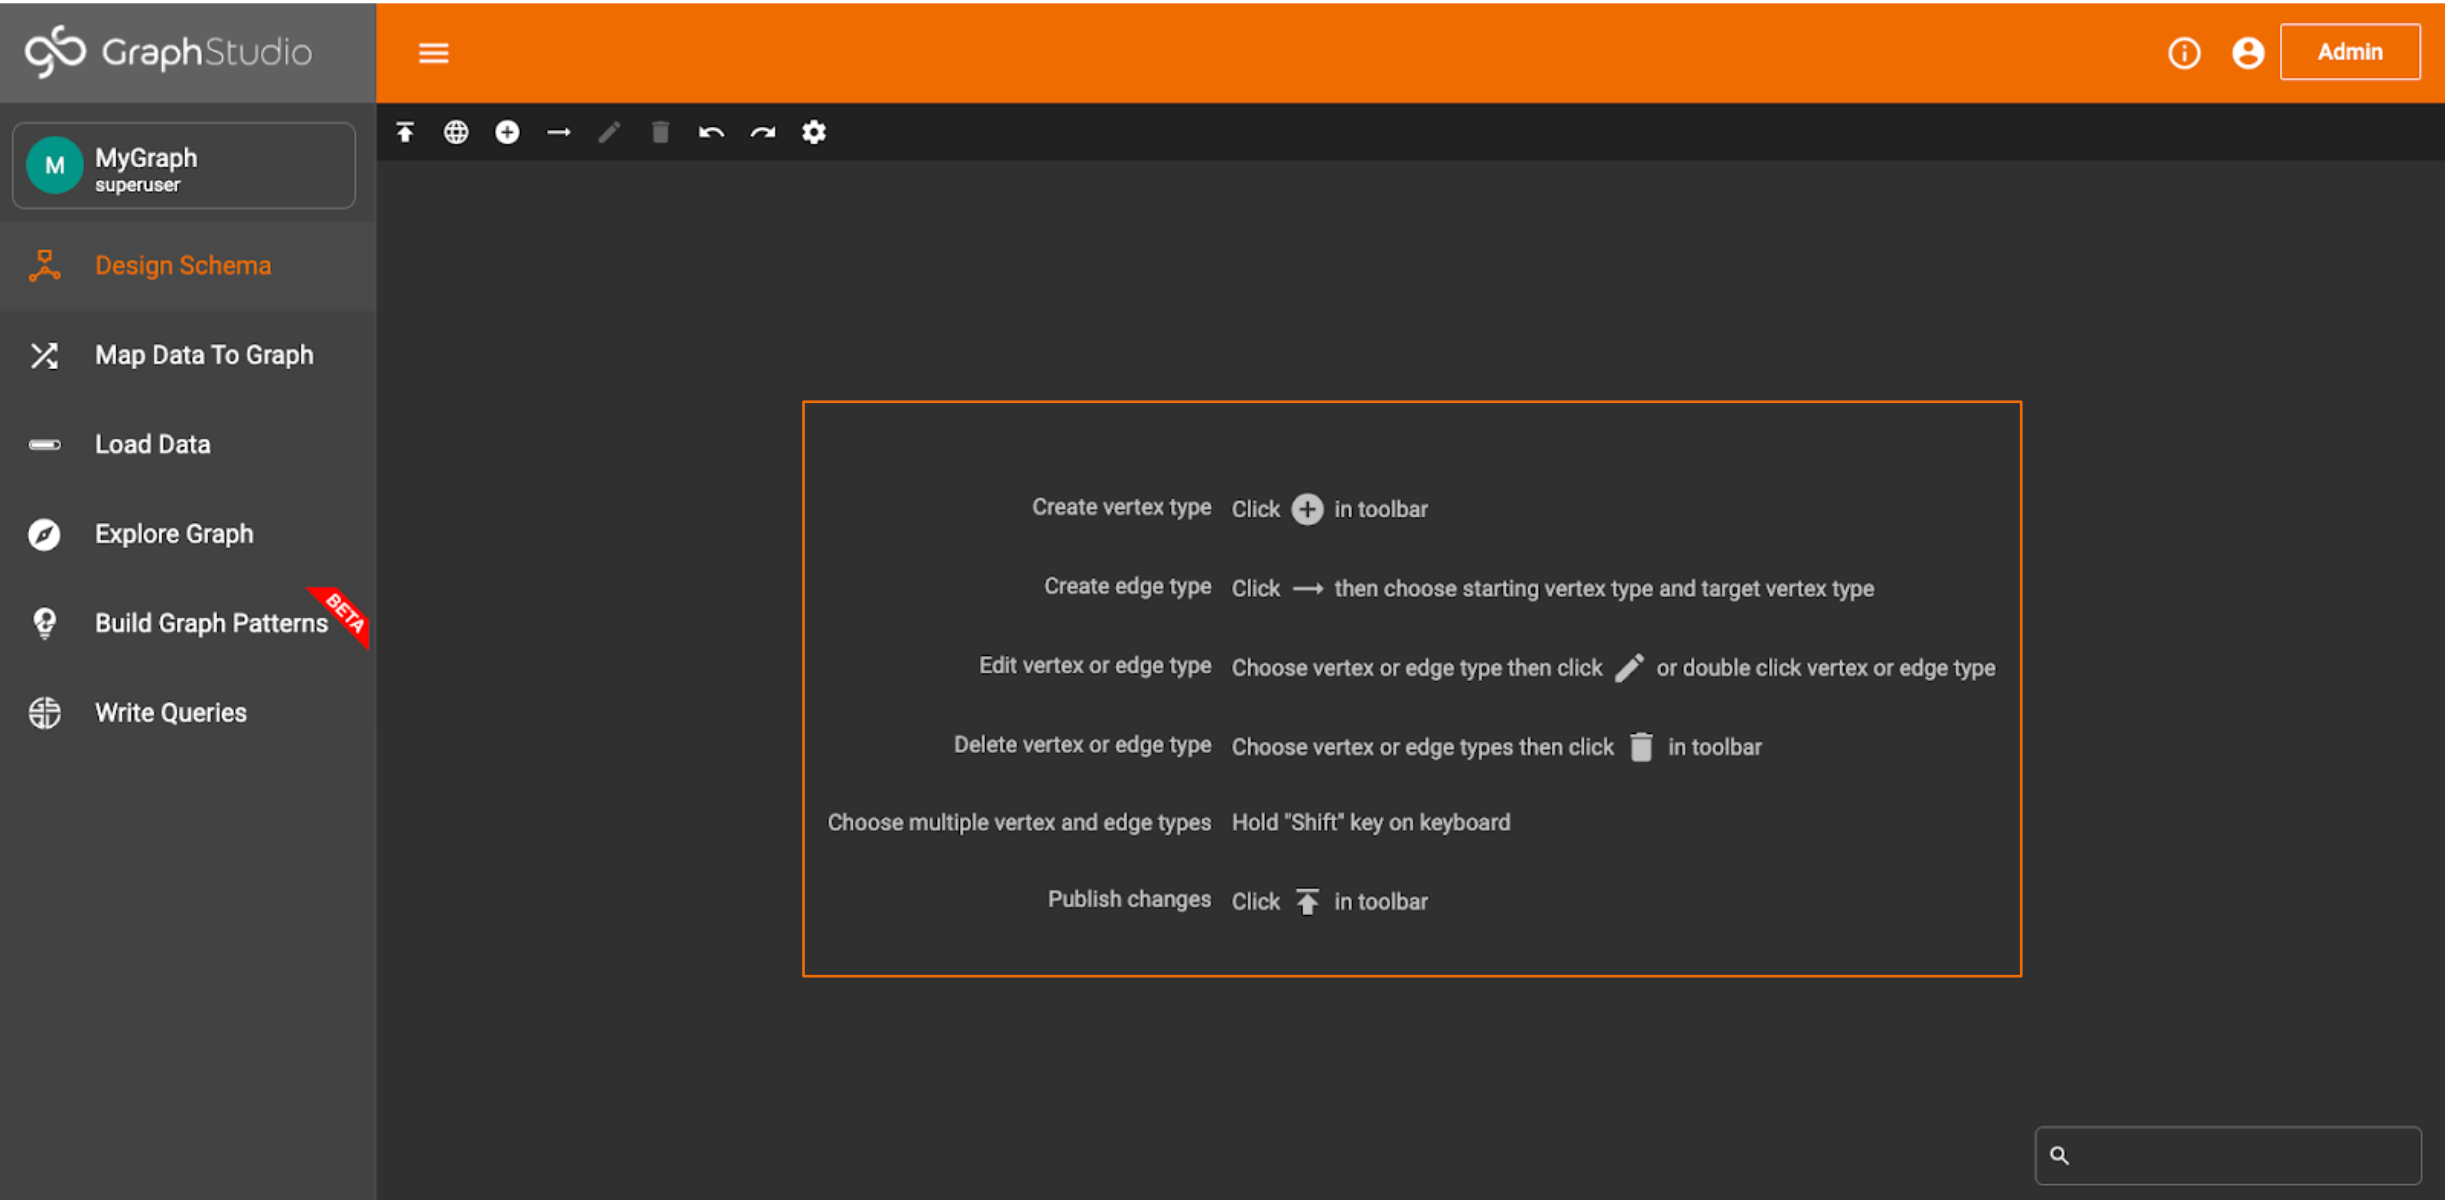Screen dimensions: 2448x1200
Task: Add a vertex type with plus icon
Action: [x=507, y=132]
